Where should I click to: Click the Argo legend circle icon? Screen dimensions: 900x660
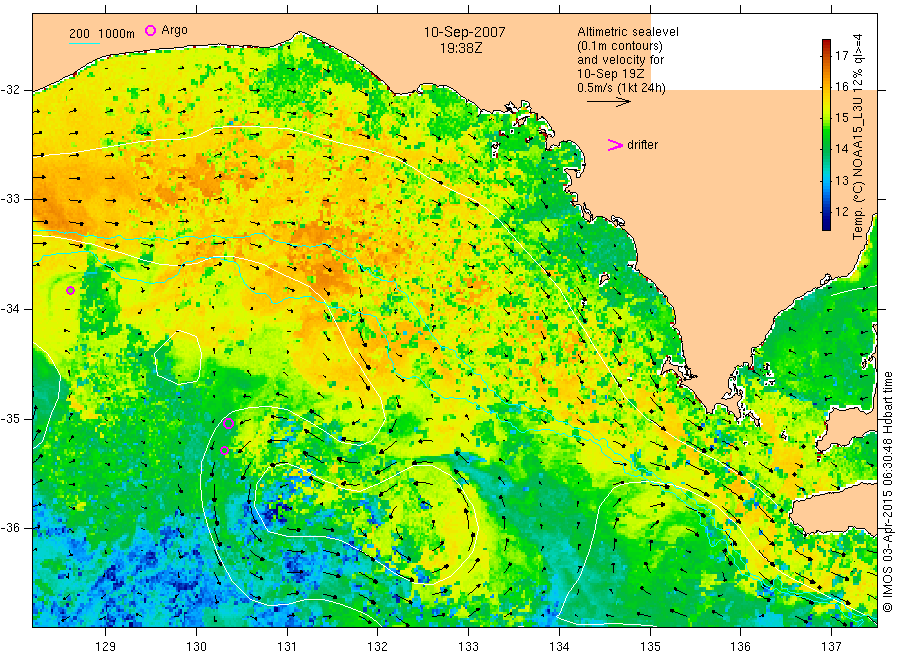[150, 30]
